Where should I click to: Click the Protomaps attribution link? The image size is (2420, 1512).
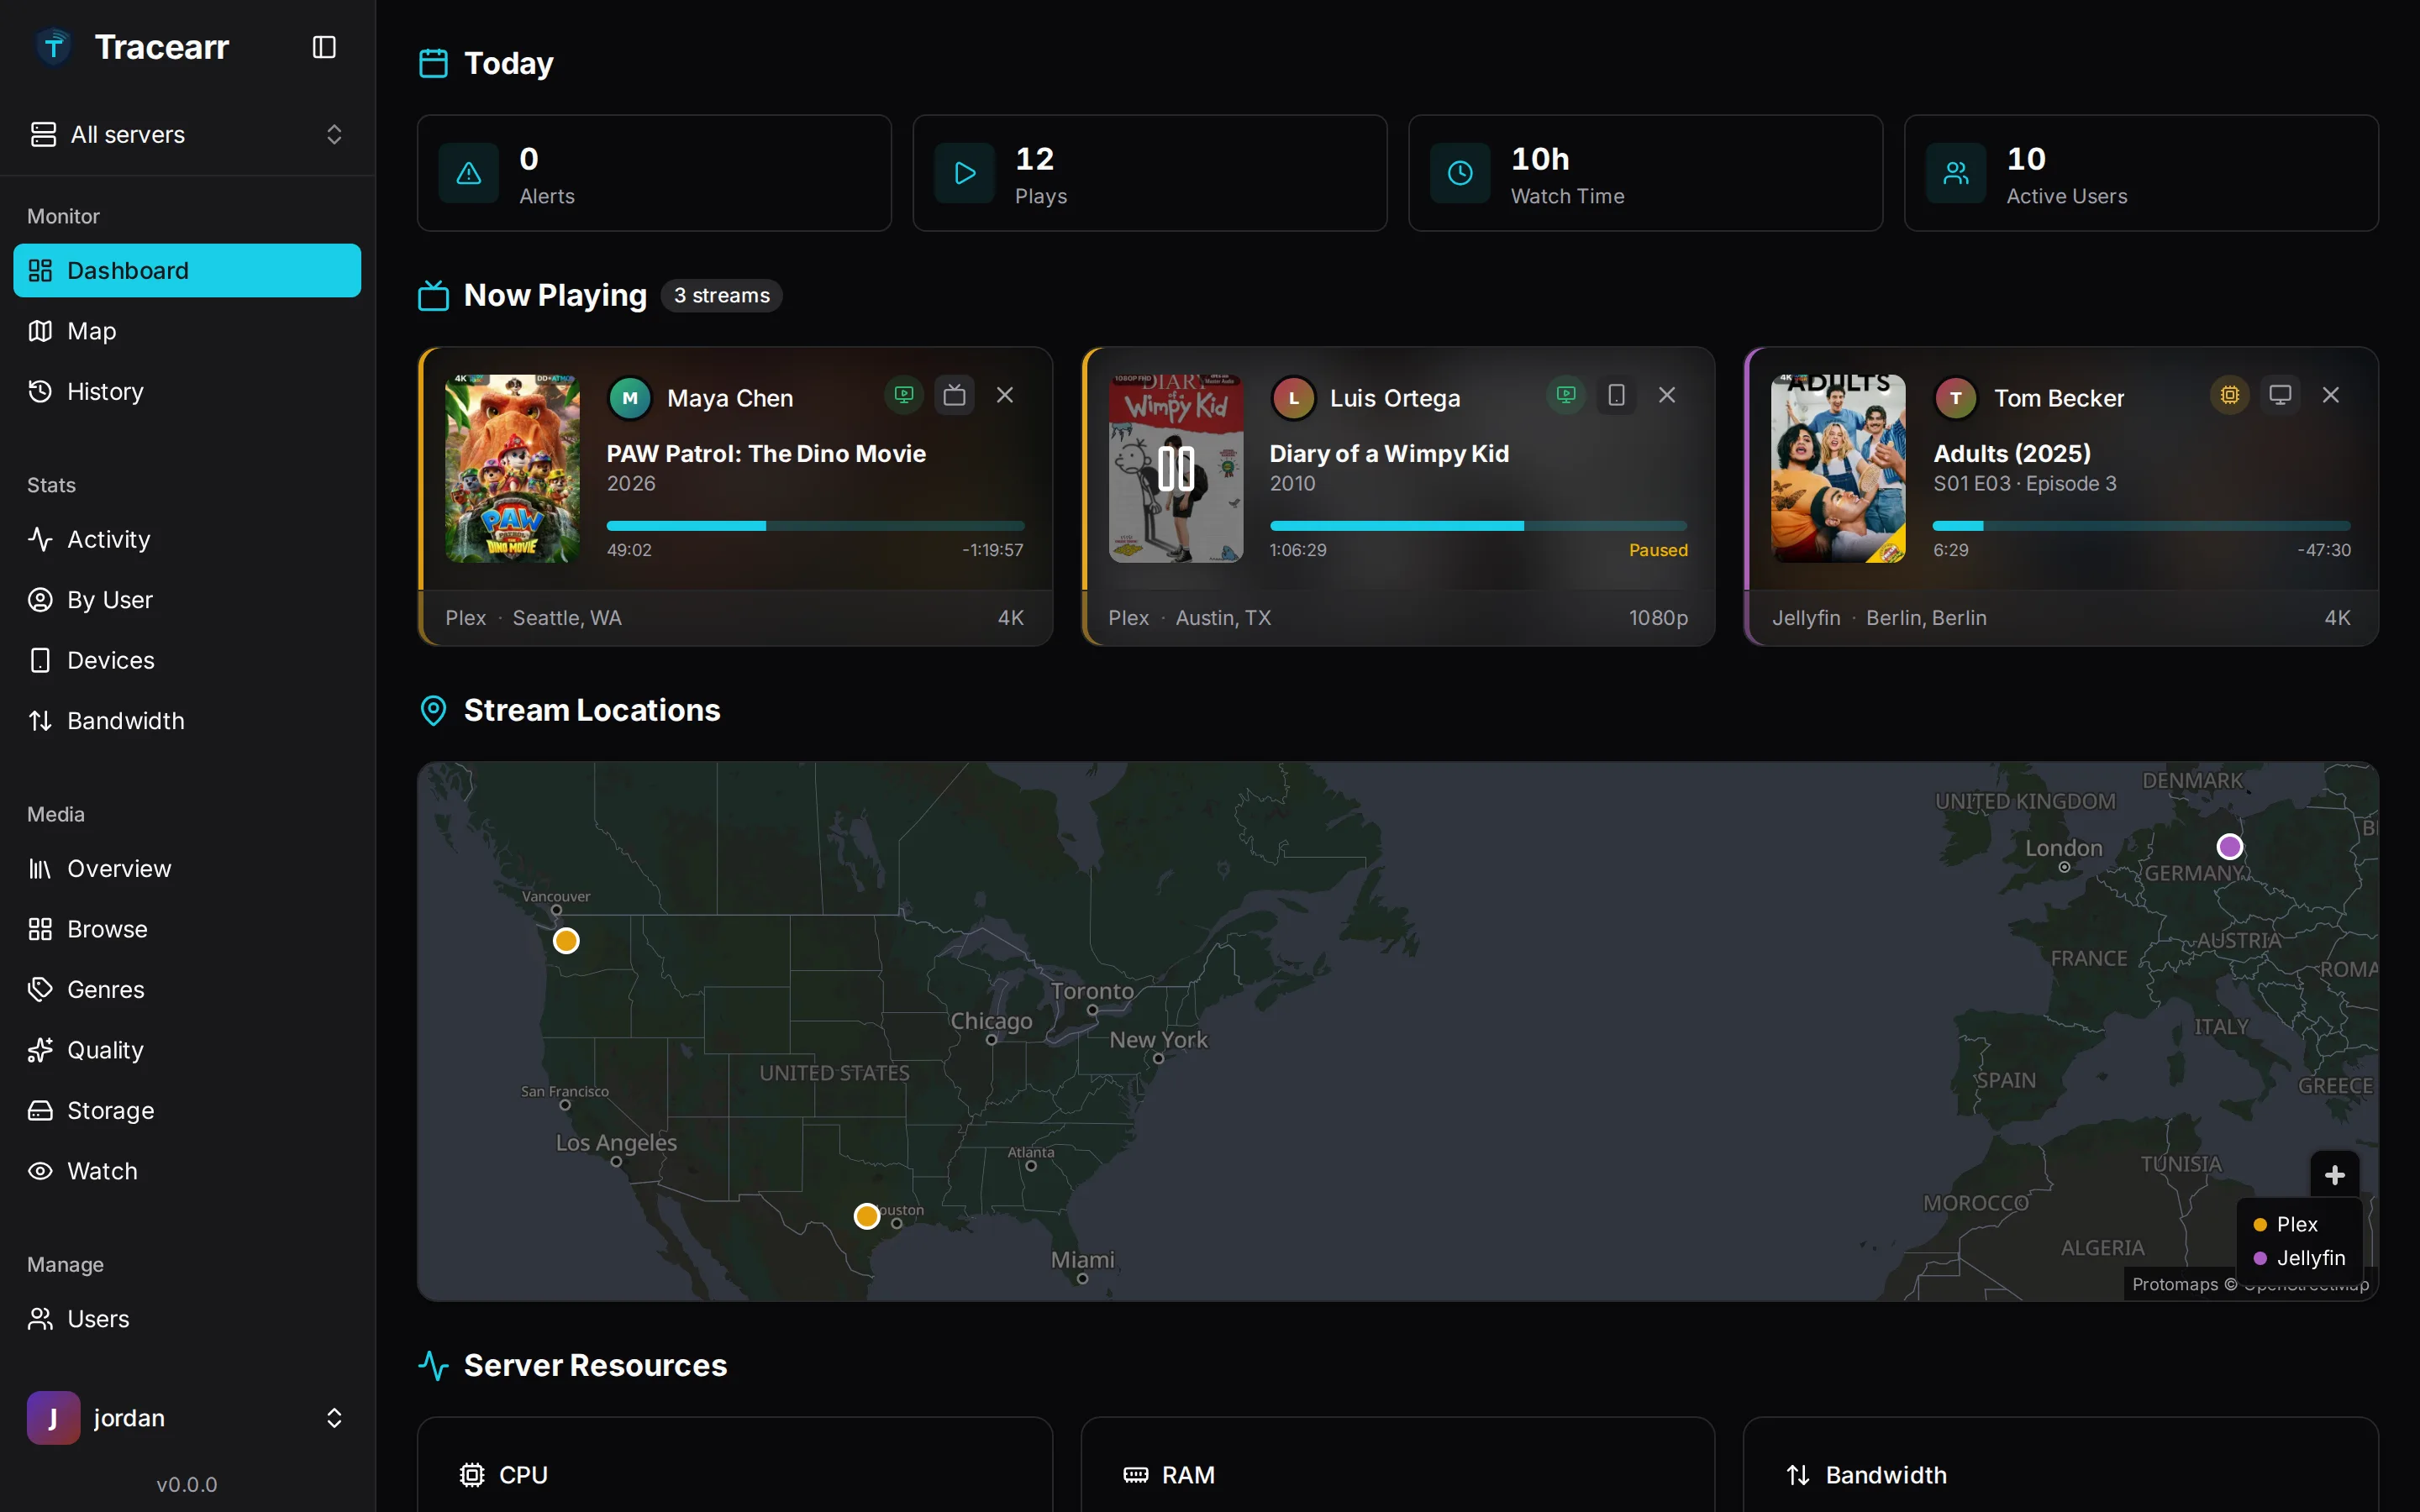click(x=2175, y=1284)
